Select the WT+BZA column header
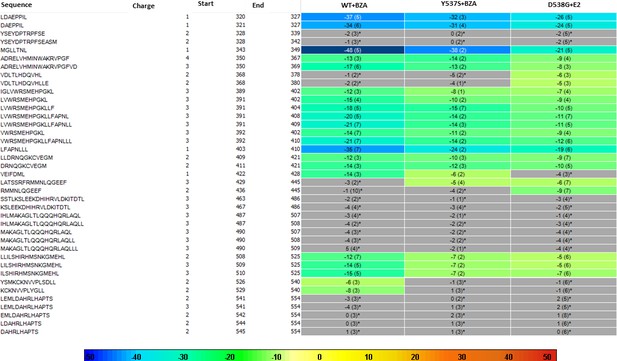Viewport: 617px width, 361px height. (354, 5)
